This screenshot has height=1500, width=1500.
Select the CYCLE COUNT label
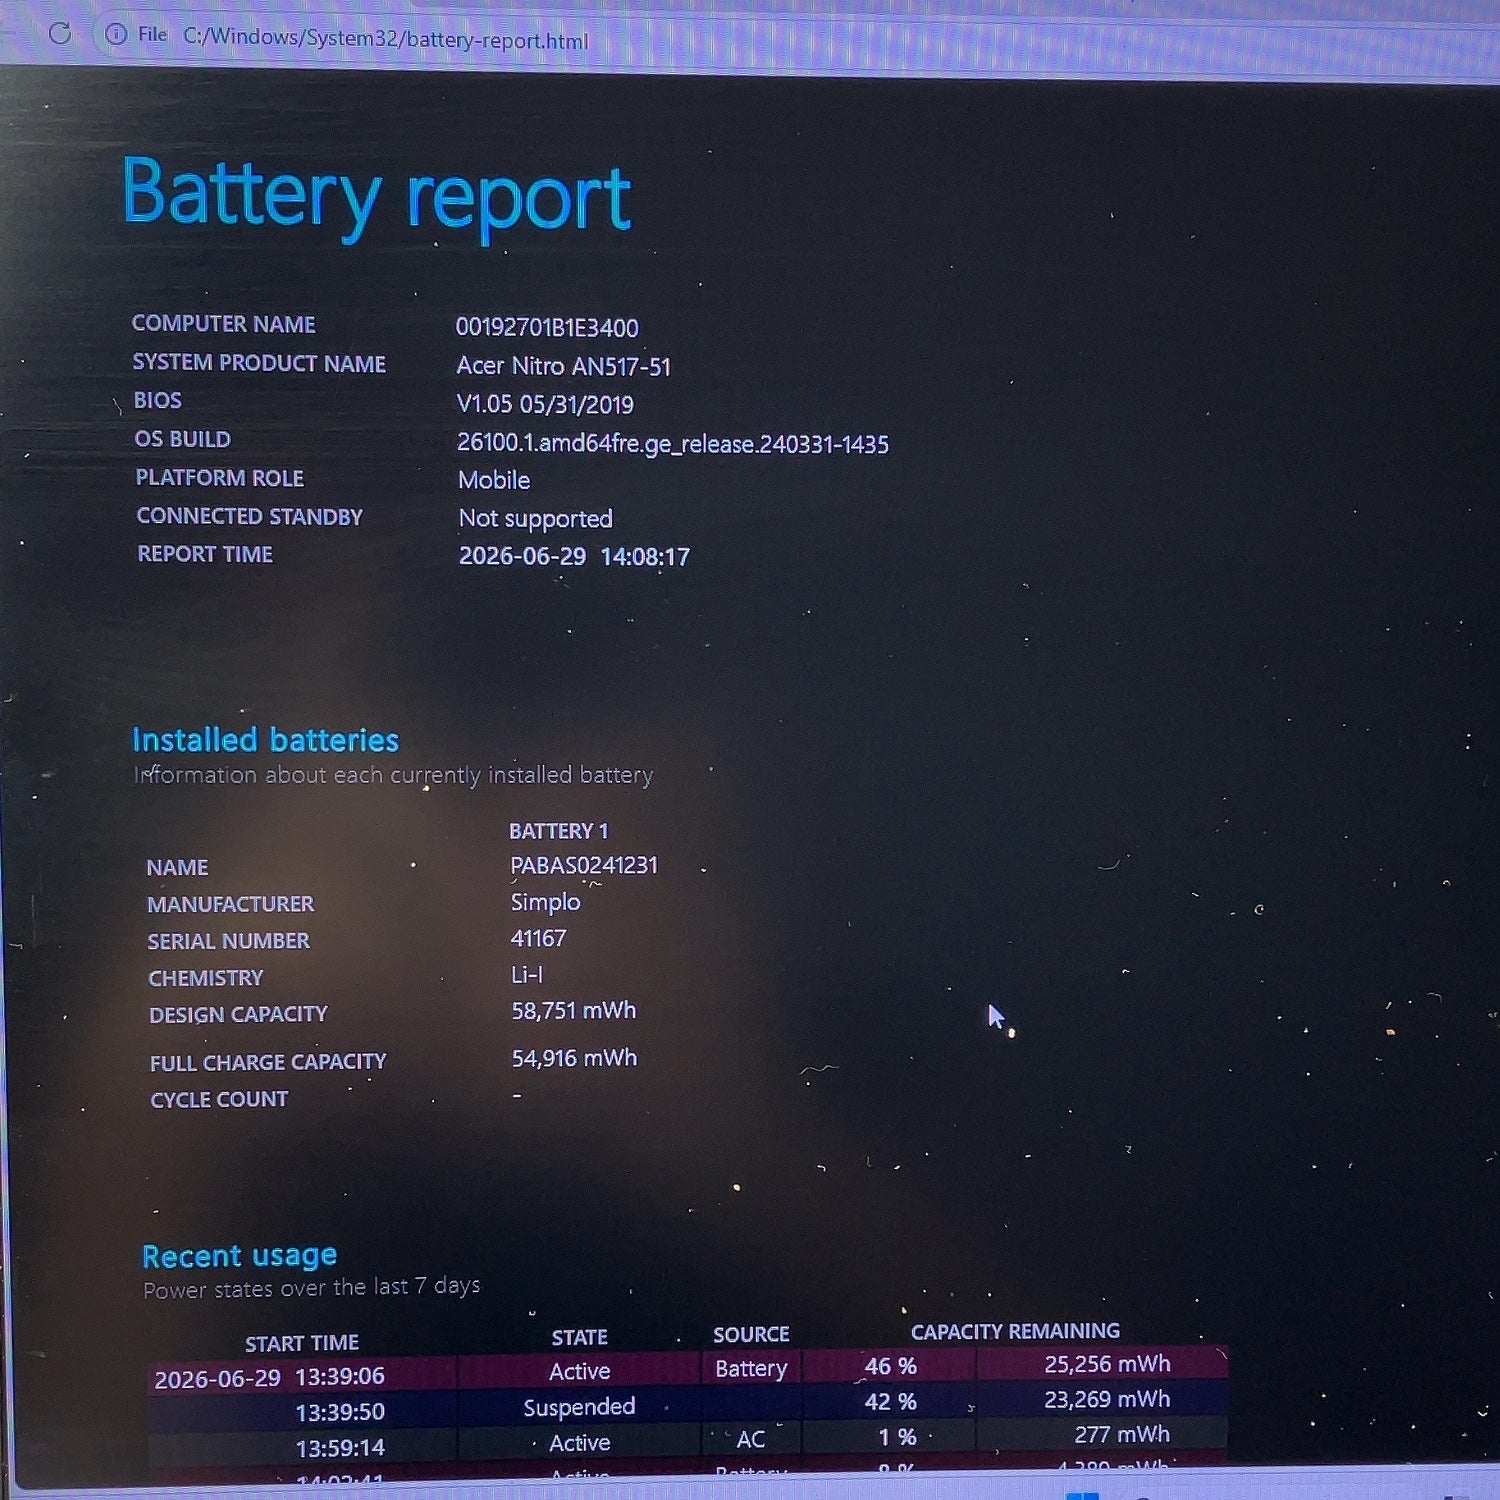pyautogui.click(x=219, y=1100)
